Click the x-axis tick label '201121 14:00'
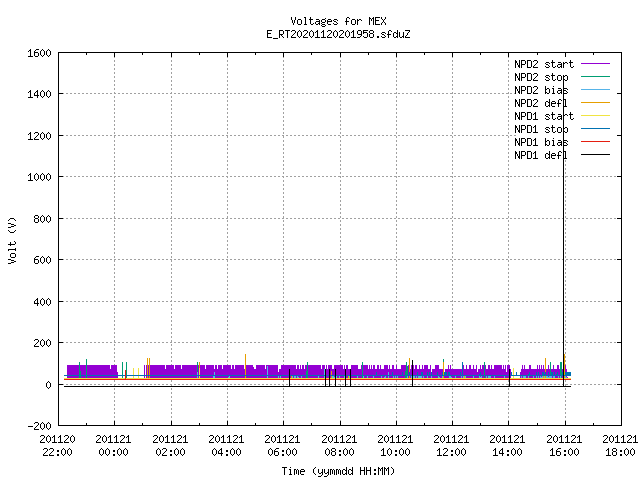The width and height of the screenshot is (640, 480). pyautogui.click(x=507, y=446)
